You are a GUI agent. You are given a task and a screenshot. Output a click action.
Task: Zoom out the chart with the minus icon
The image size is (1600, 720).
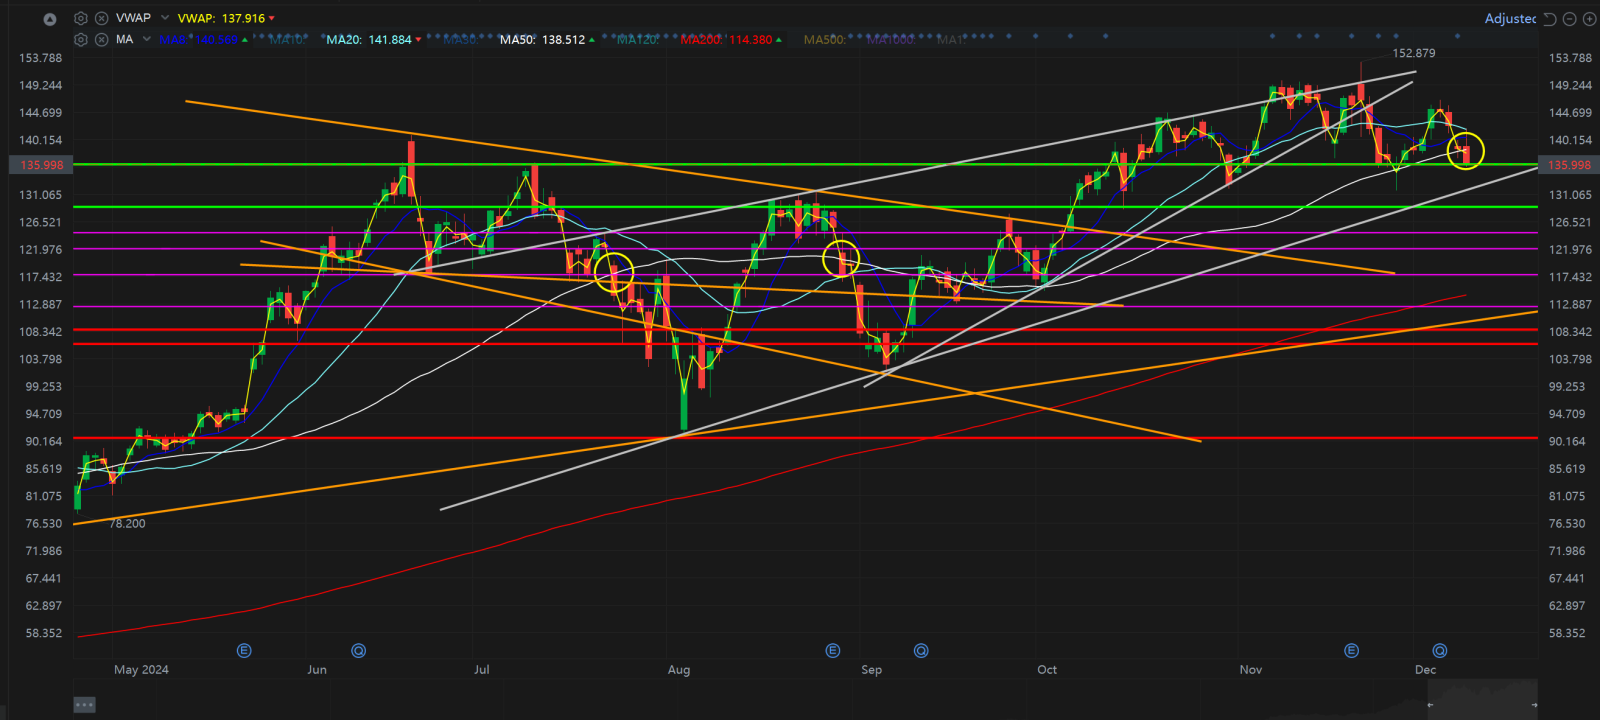coord(1570,18)
